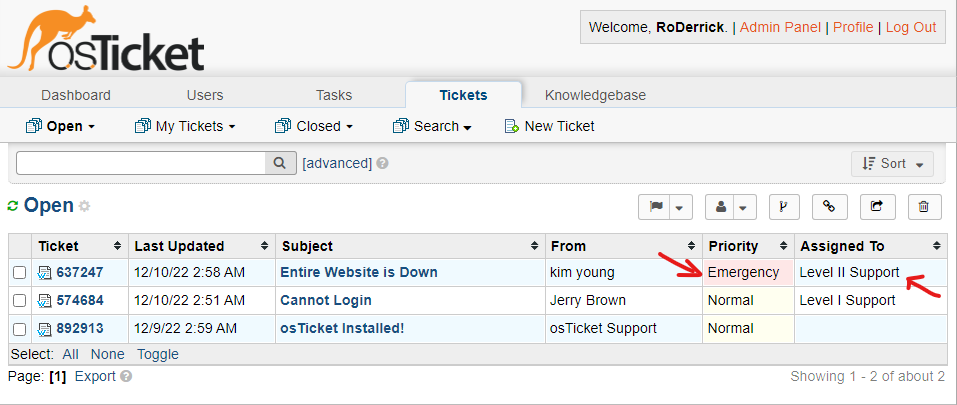This screenshot has height=405, width=957.
Task: Open the Dashboard tab
Action: point(76,95)
